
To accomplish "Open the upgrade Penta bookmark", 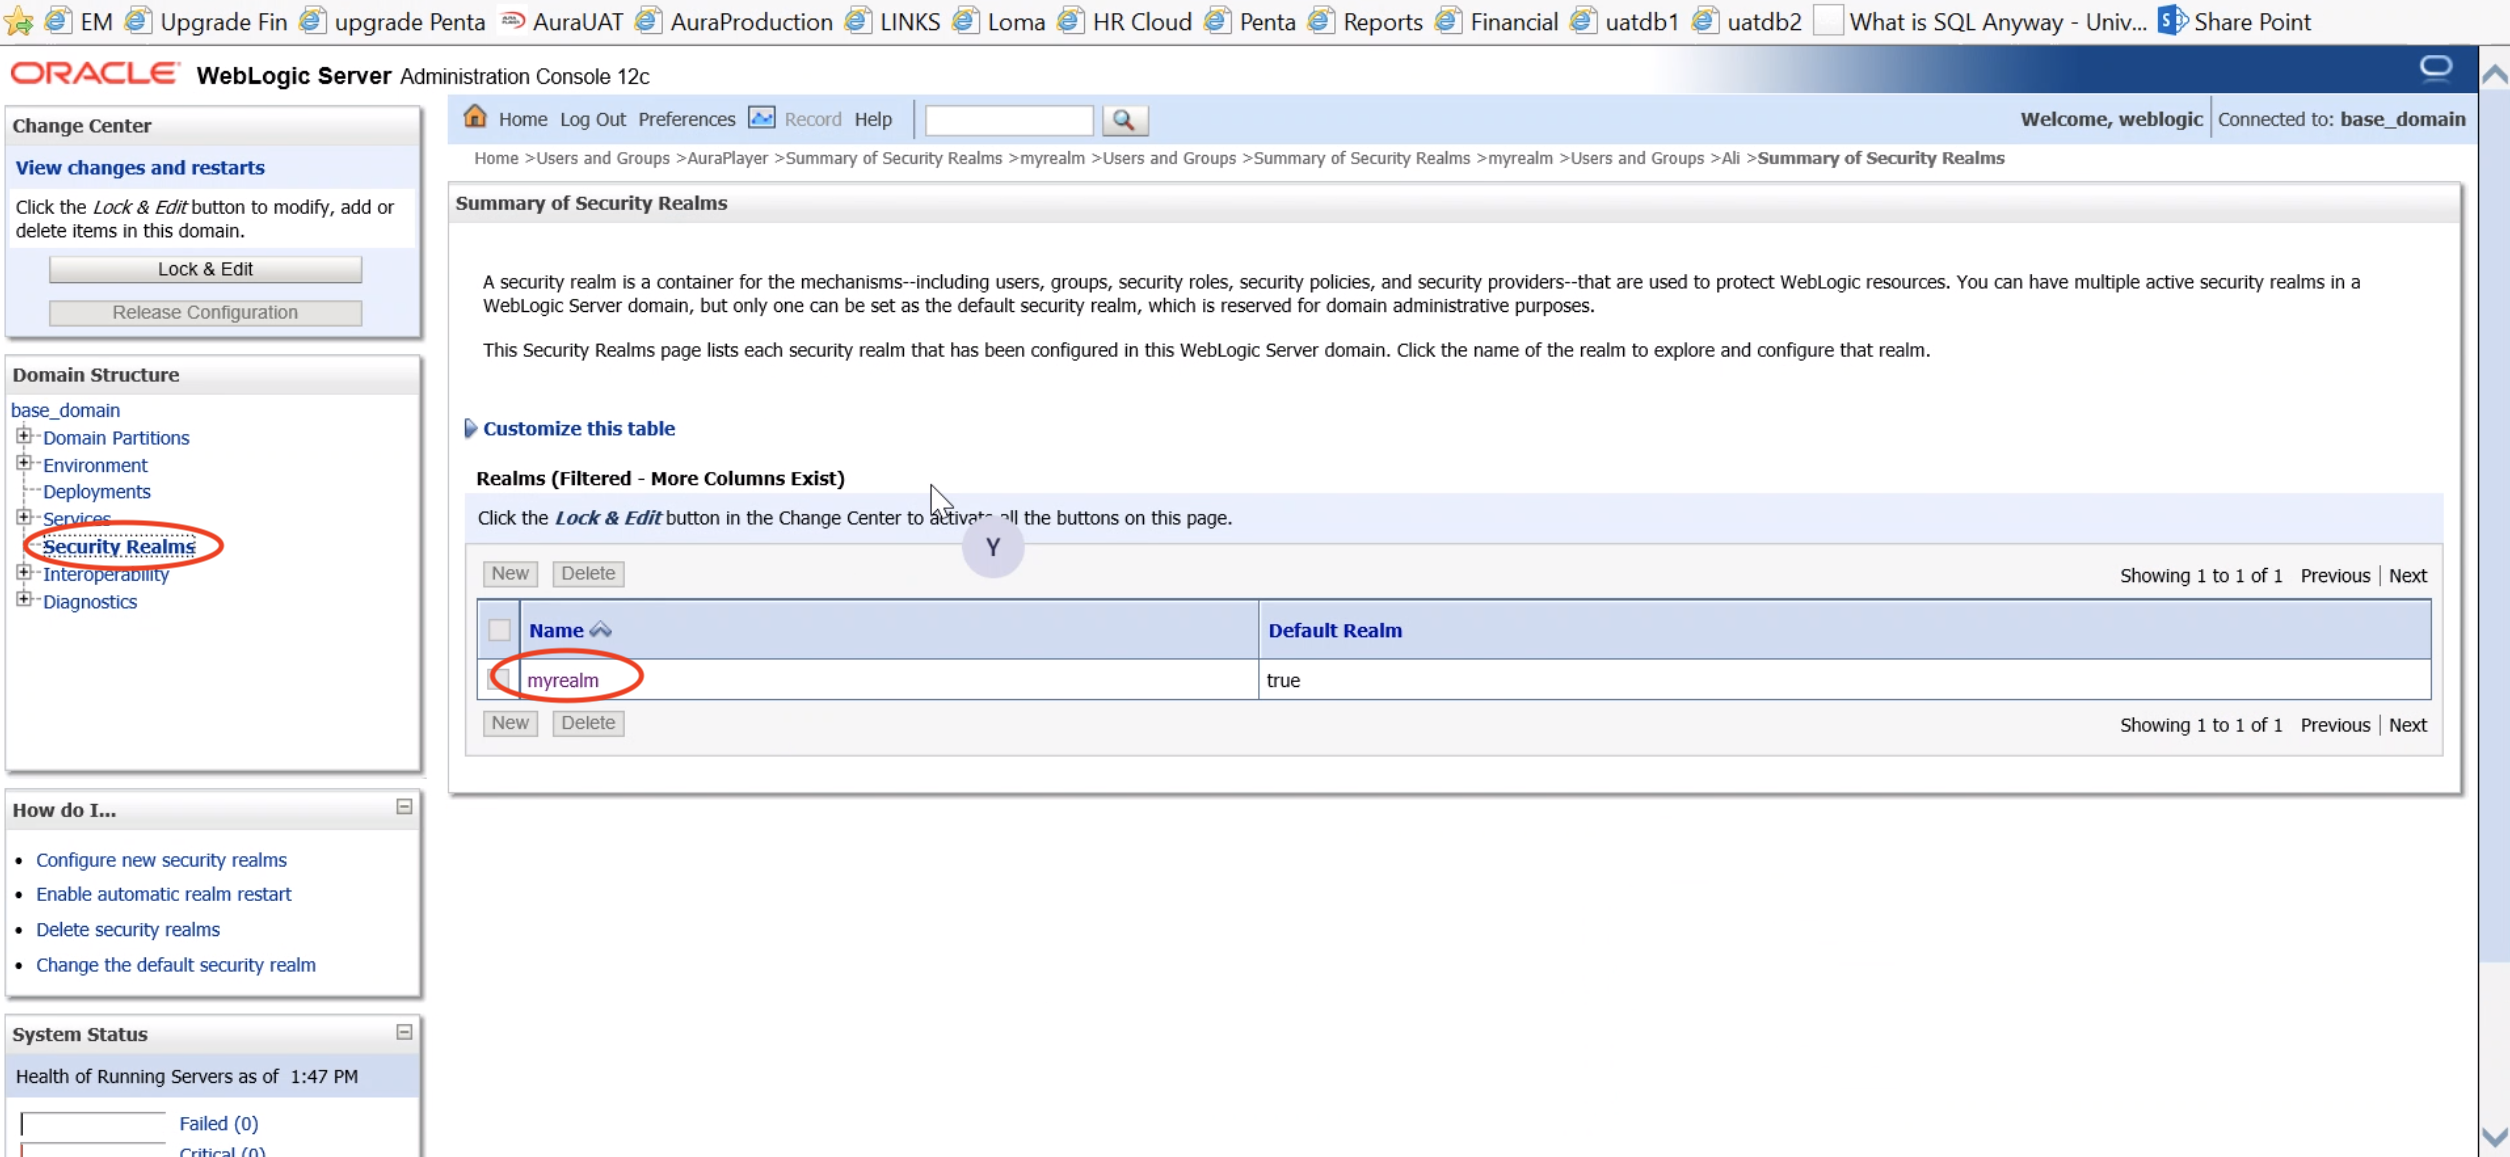I will 393,21.
